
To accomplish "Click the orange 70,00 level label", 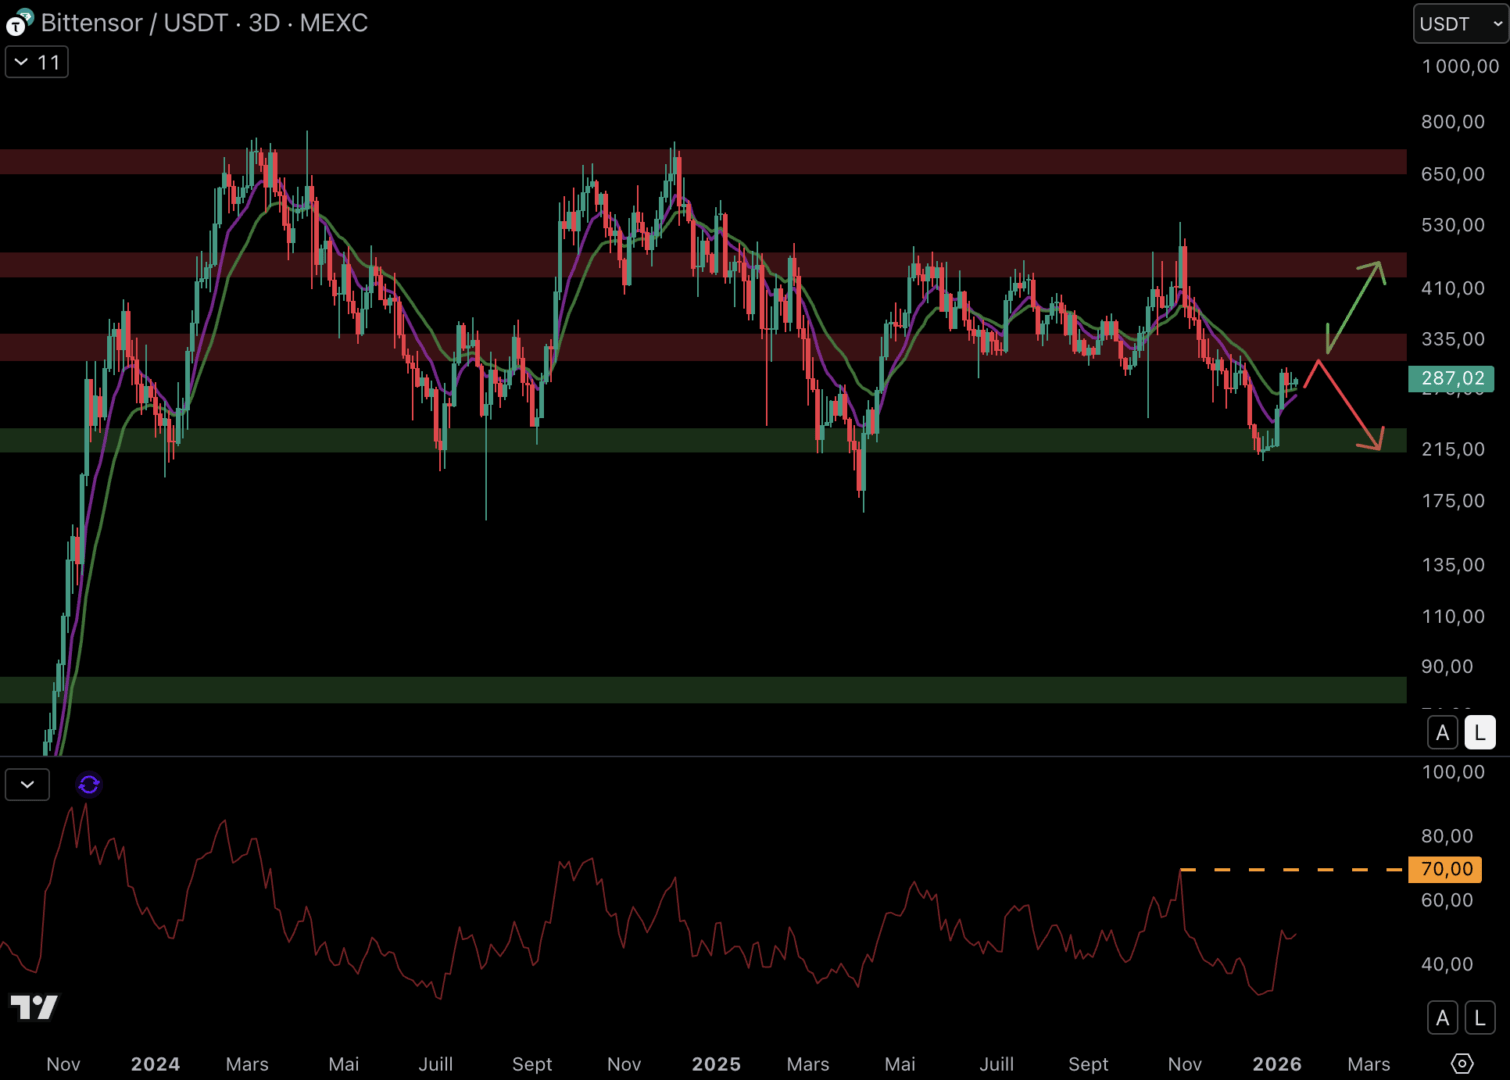I will coord(1445,869).
